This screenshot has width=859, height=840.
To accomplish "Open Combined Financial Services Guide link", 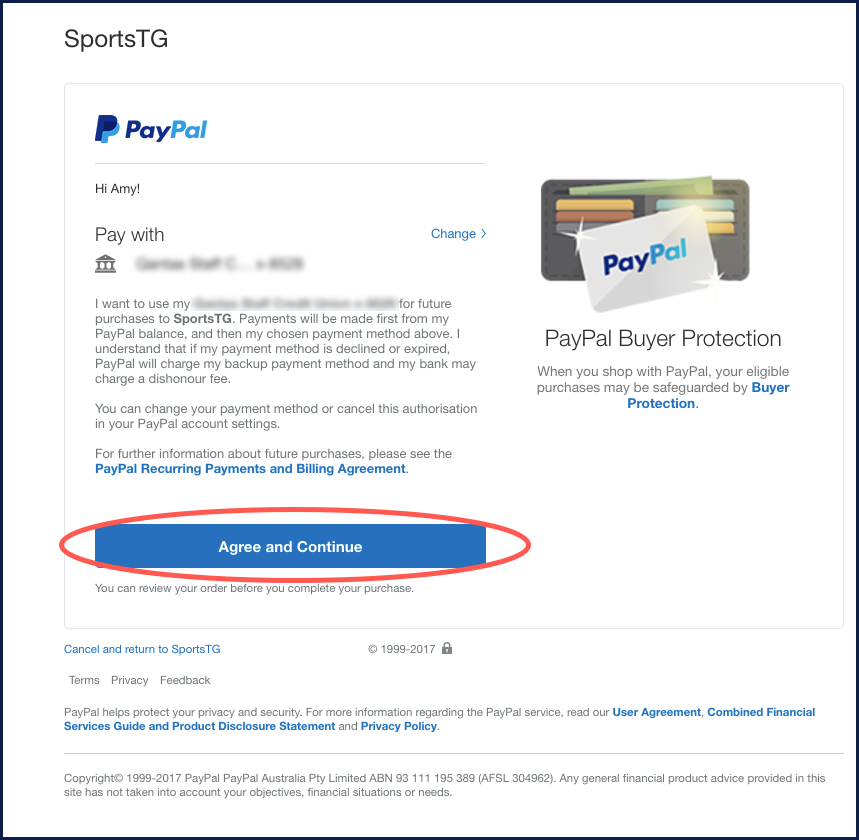I will coord(439,719).
